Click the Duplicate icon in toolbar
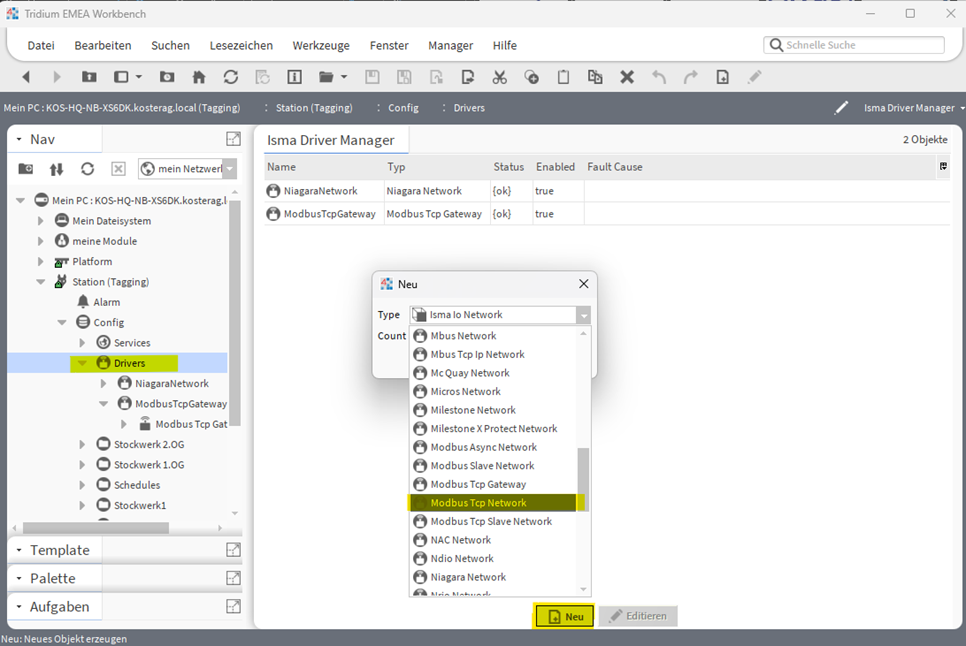966x646 pixels. click(x=595, y=77)
